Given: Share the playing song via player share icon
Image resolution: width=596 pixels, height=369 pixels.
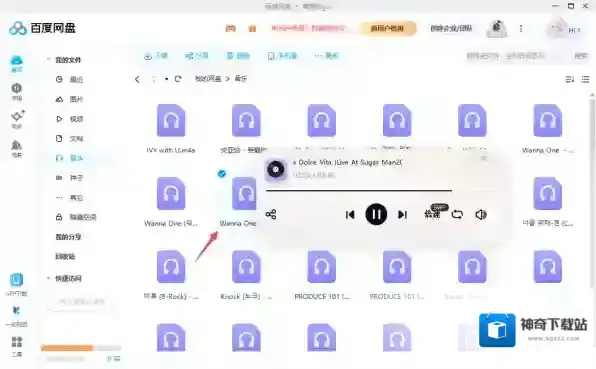Looking at the screenshot, I should (x=271, y=214).
